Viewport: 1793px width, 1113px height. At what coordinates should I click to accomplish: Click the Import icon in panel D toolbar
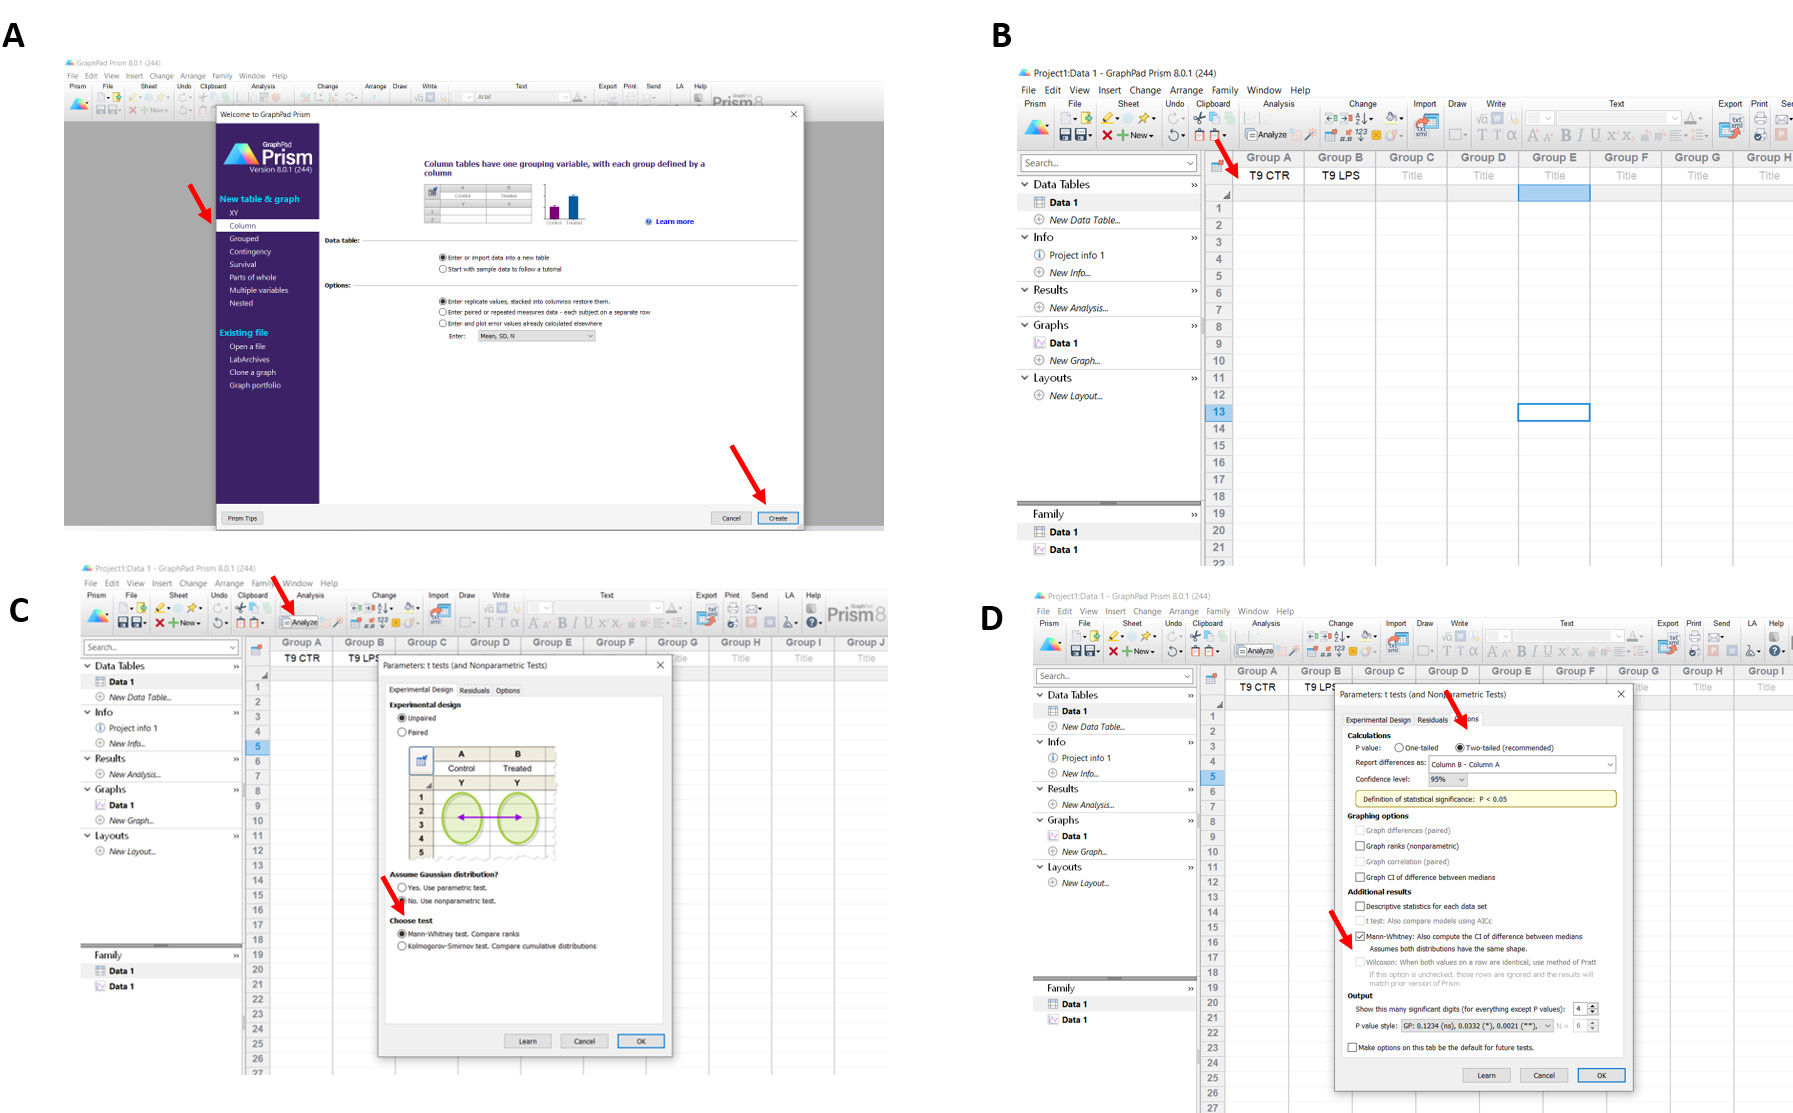(x=1397, y=641)
